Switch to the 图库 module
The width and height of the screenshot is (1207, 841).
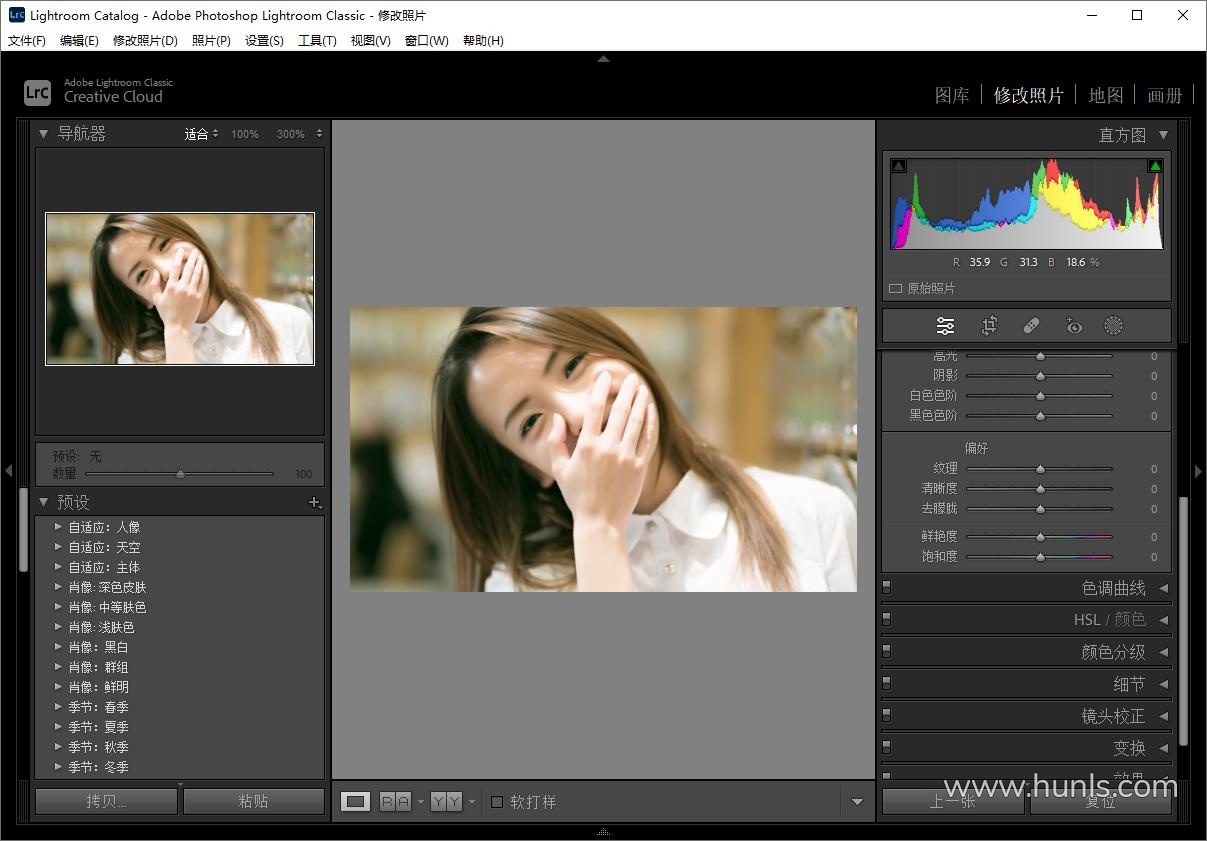[x=952, y=95]
